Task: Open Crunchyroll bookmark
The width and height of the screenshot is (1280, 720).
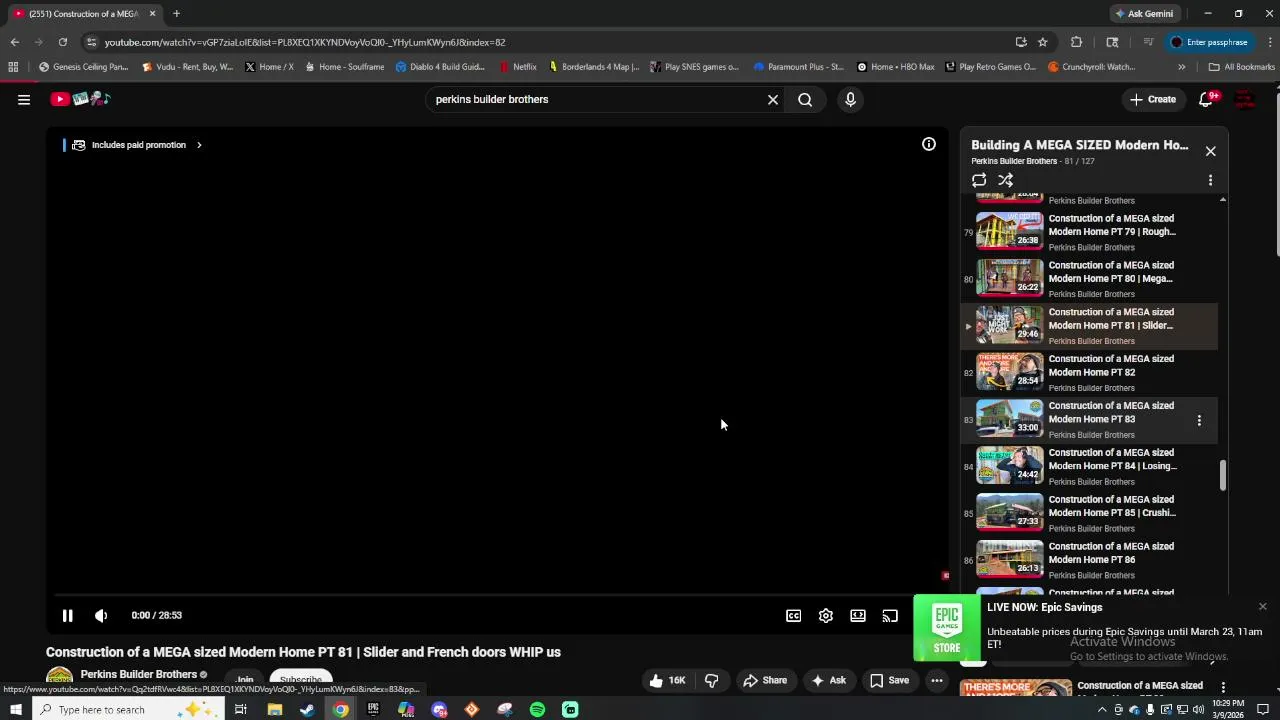Action: point(1091,67)
